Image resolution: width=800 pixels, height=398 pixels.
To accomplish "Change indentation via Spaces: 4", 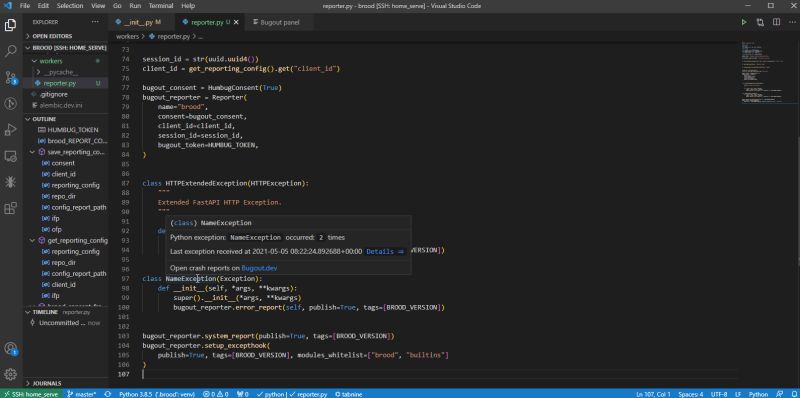I will pos(690,394).
